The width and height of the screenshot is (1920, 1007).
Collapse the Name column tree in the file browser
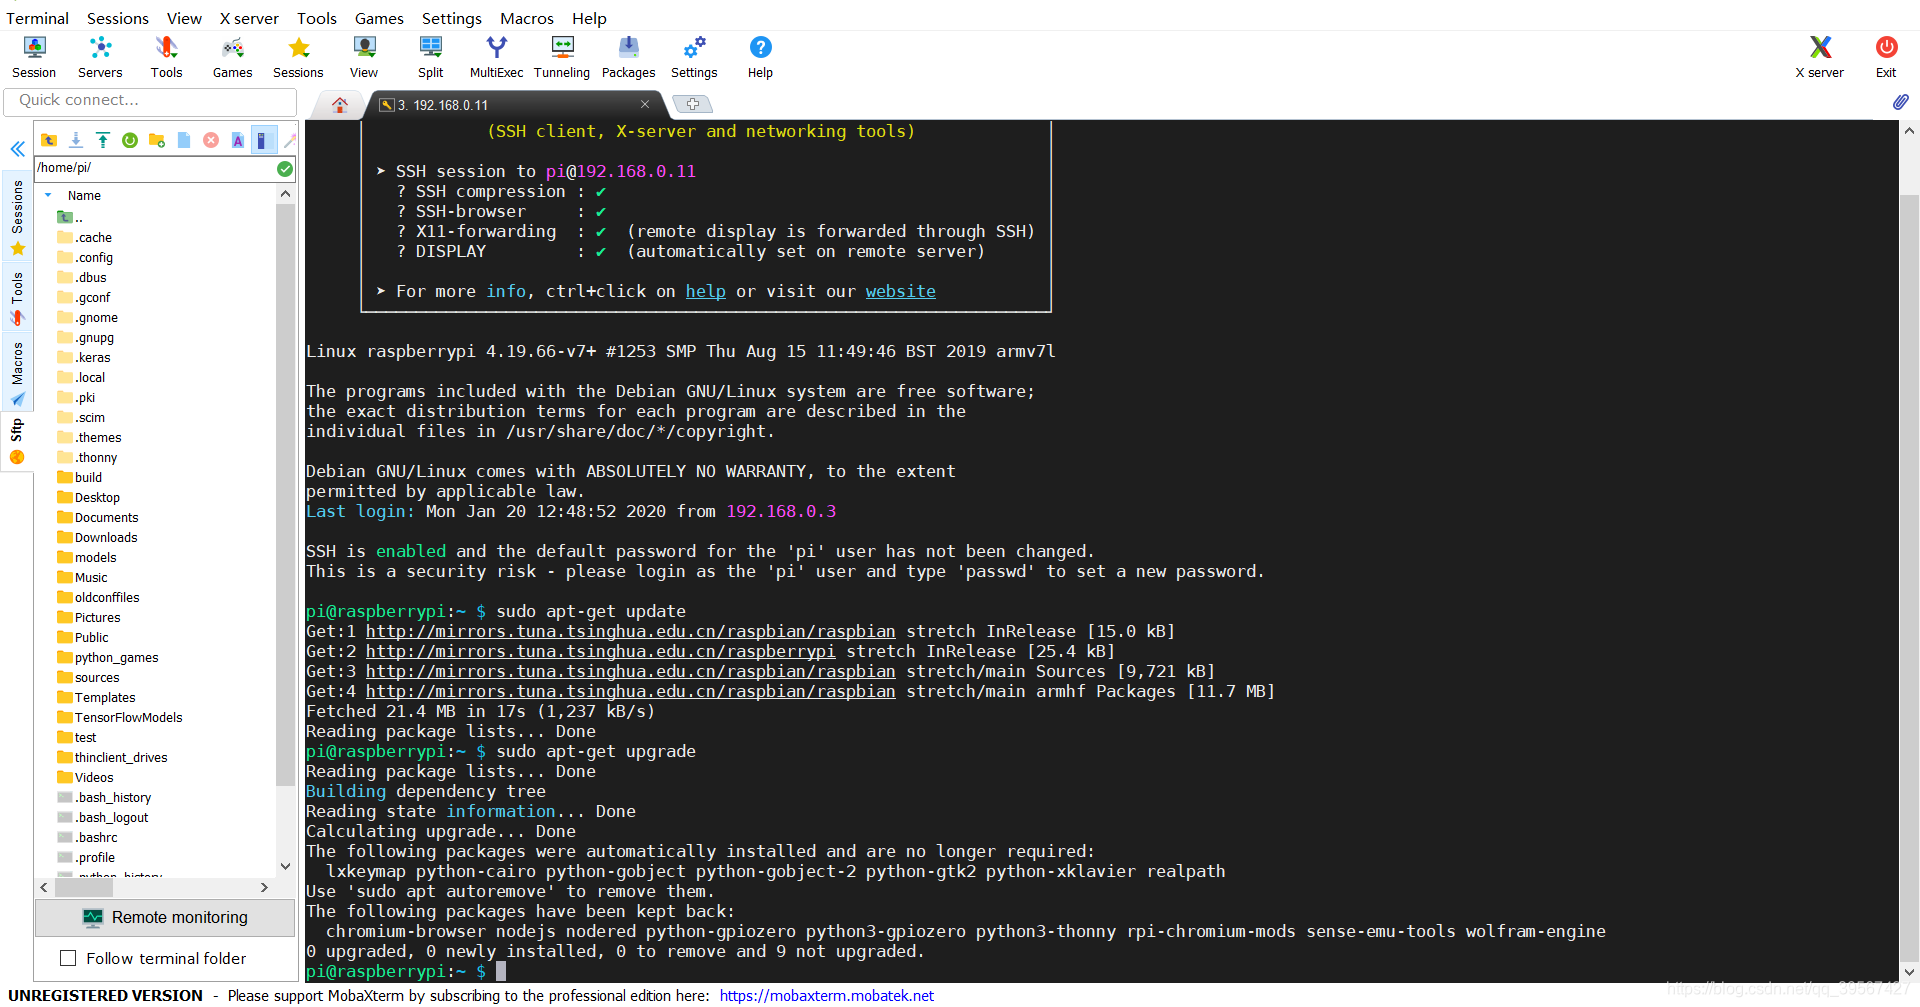47,195
